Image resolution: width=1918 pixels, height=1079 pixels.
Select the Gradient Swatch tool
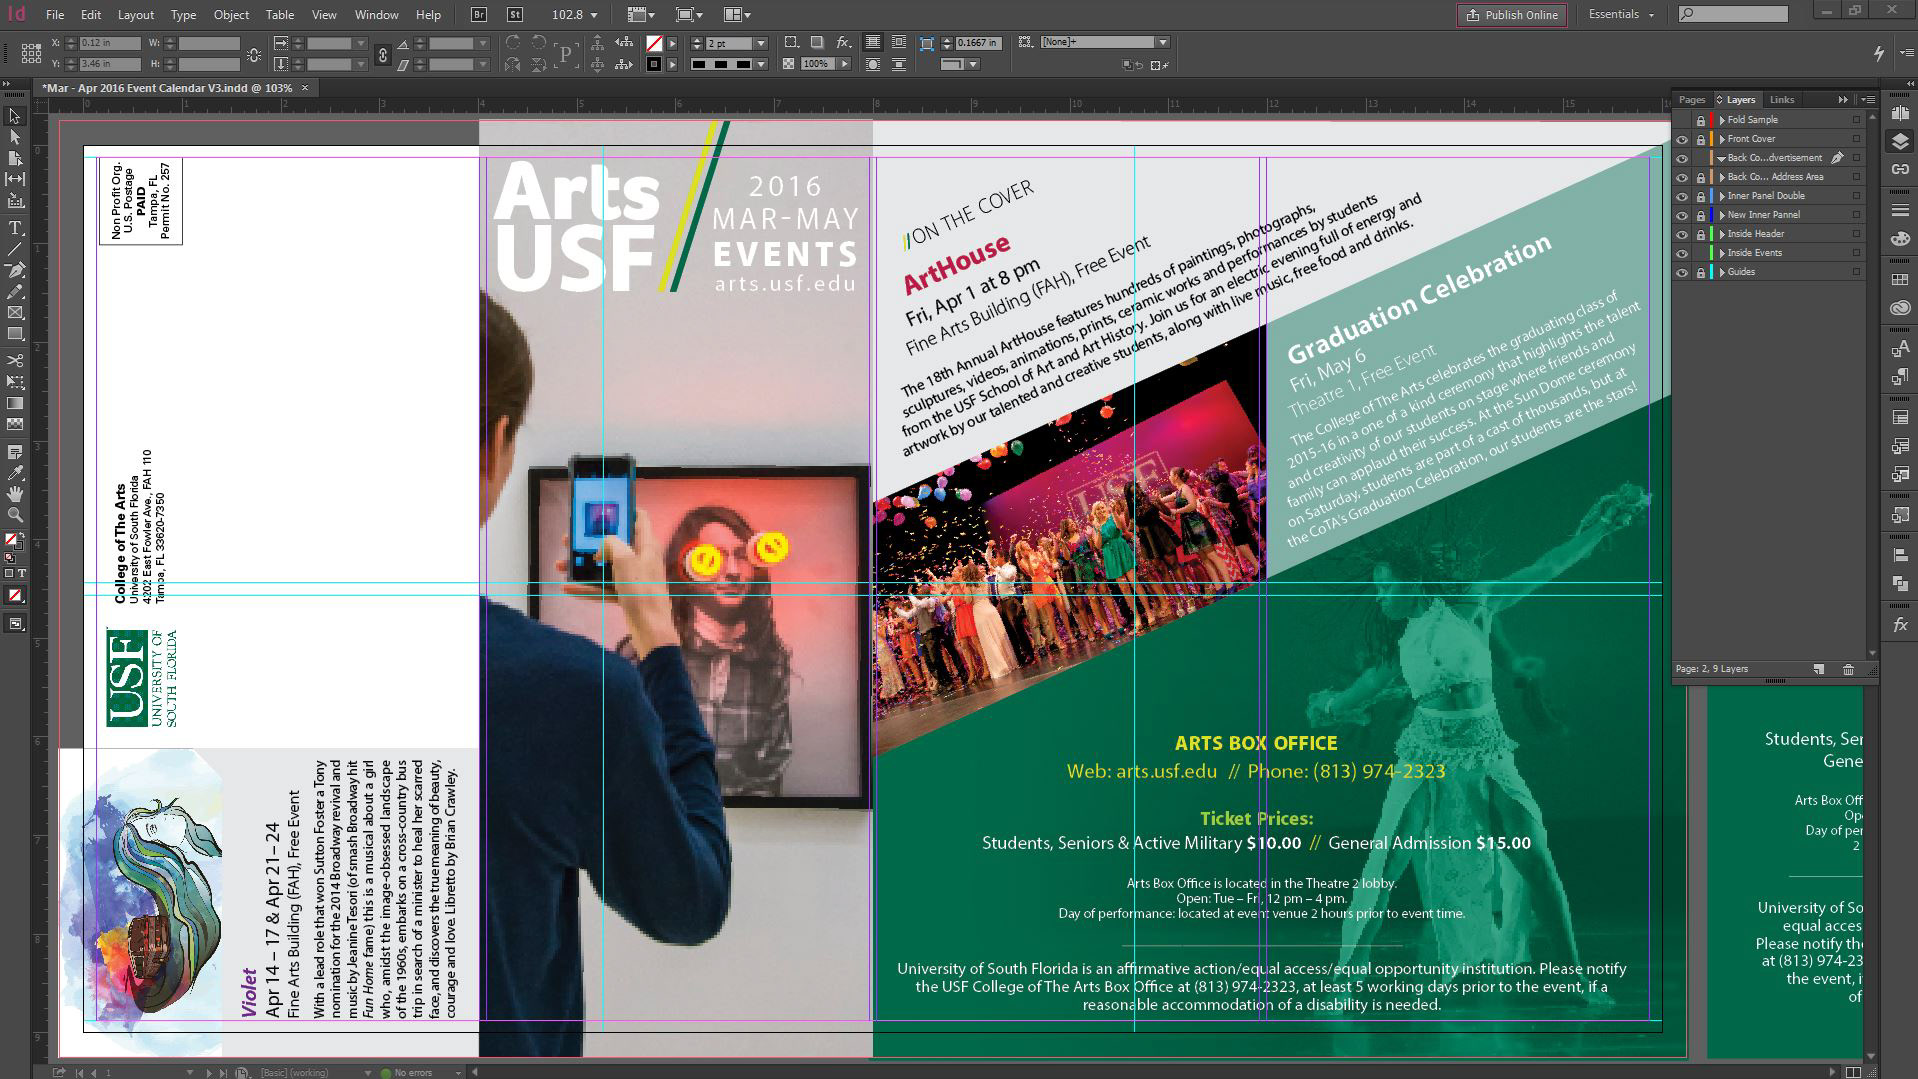coord(14,403)
